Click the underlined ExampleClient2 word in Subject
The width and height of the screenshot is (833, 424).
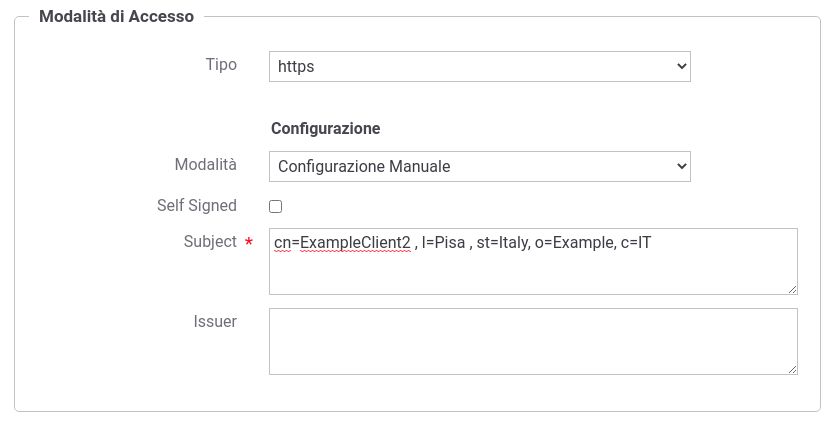coord(355,243)
